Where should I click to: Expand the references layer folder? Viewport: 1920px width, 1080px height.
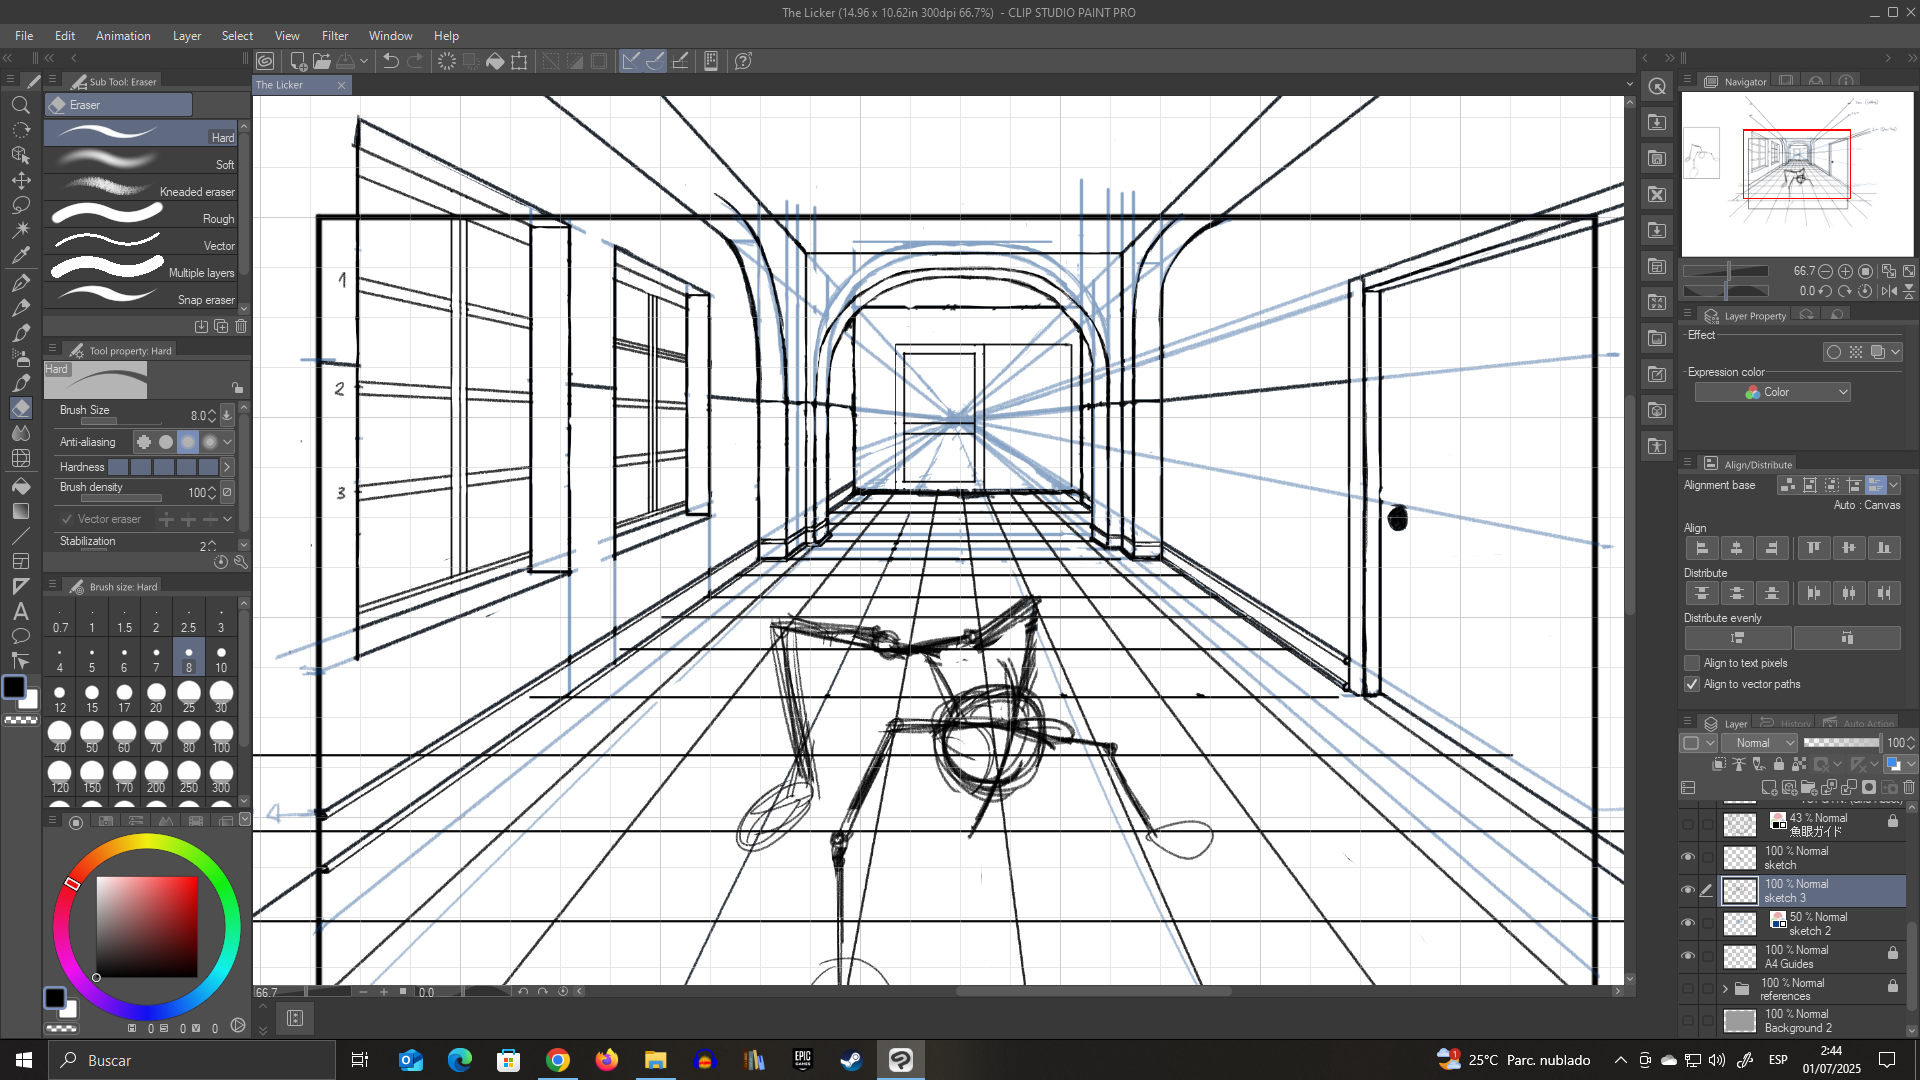[1725, 989]
